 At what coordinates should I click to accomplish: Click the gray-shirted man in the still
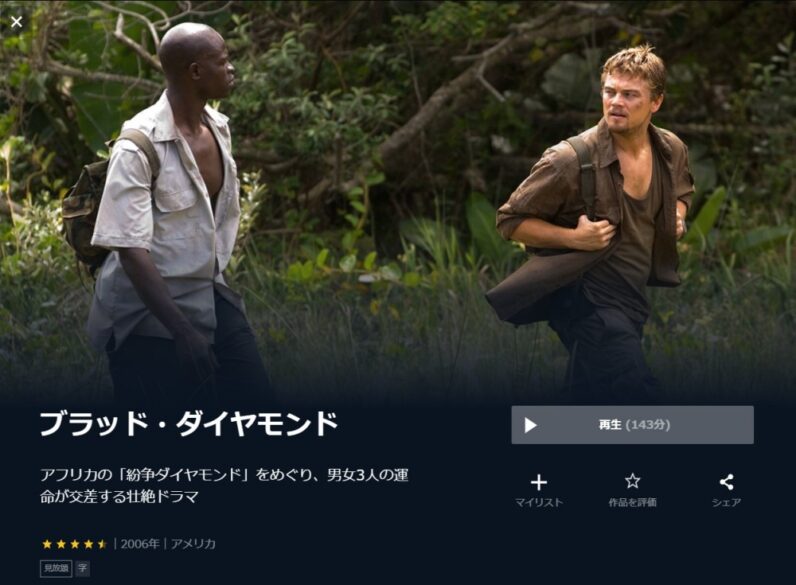point(168,213)
